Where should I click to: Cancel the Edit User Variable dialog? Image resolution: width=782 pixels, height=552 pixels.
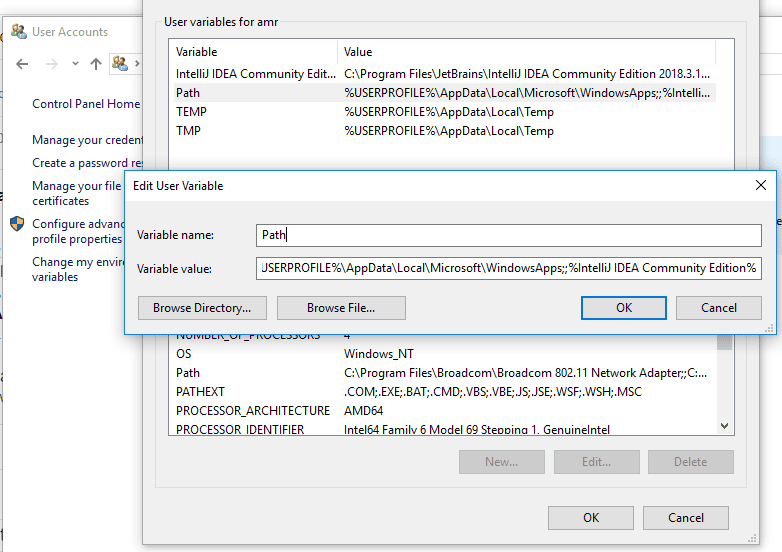pyautogui.click(x=719, y=308)
